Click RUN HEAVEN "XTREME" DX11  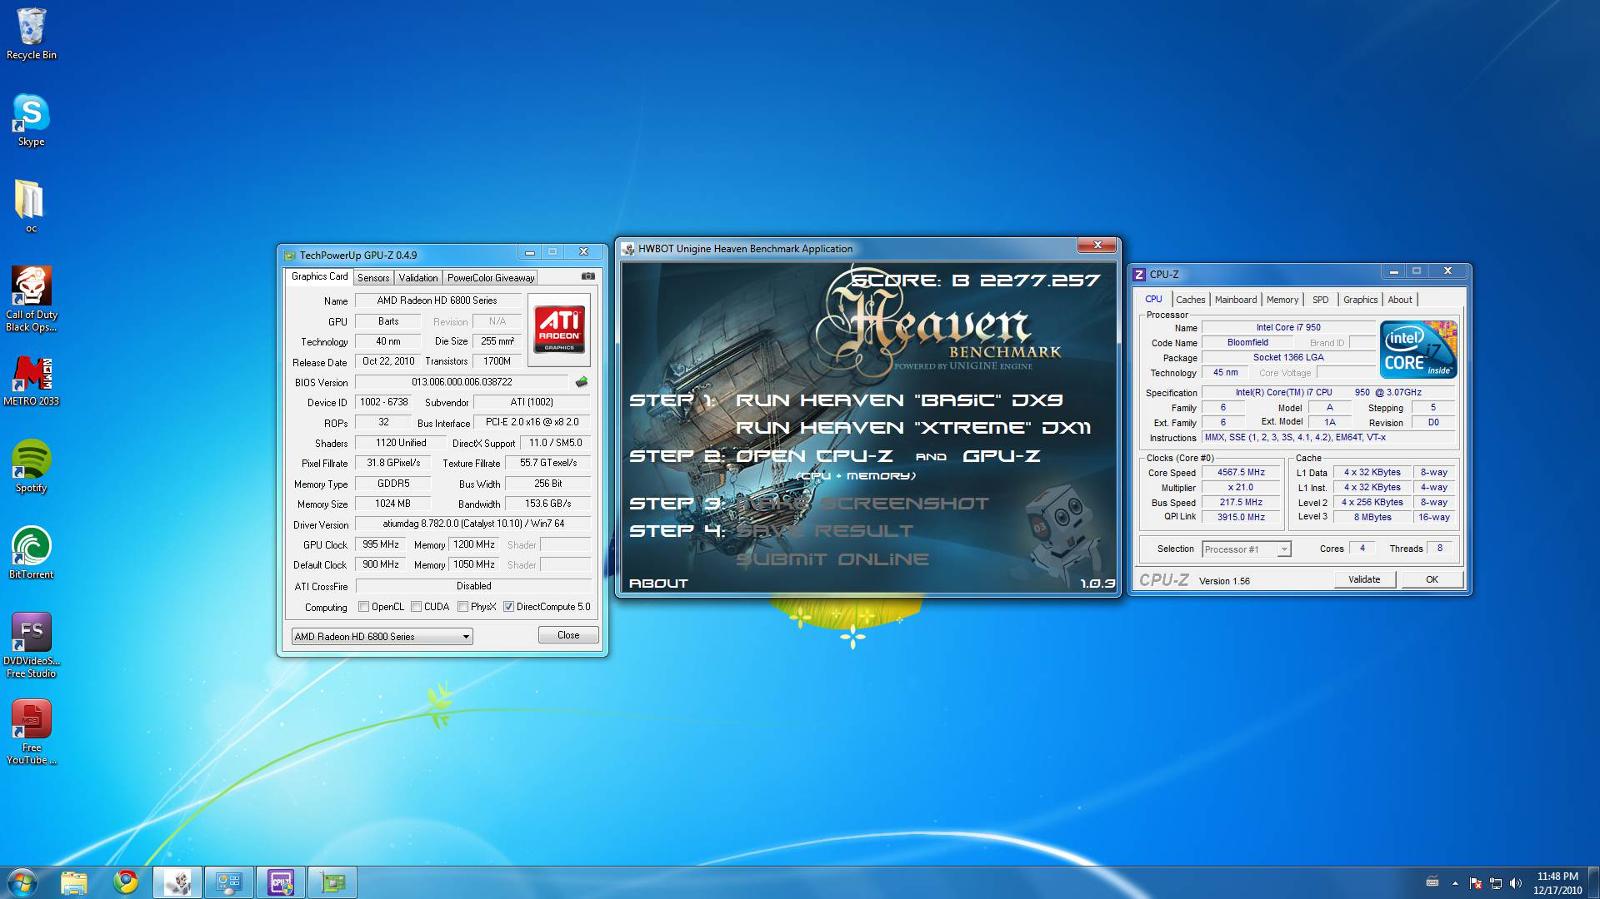pyautogui.click(x=913, y=428)
